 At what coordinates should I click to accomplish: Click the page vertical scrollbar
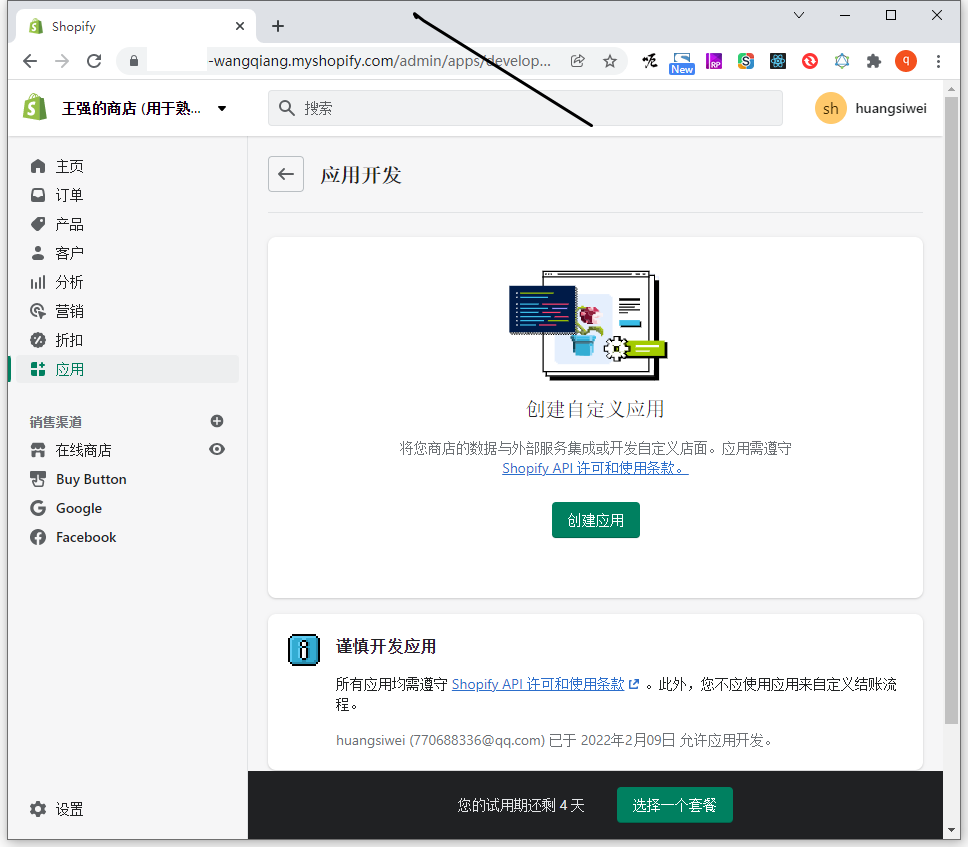click(951, 411)
